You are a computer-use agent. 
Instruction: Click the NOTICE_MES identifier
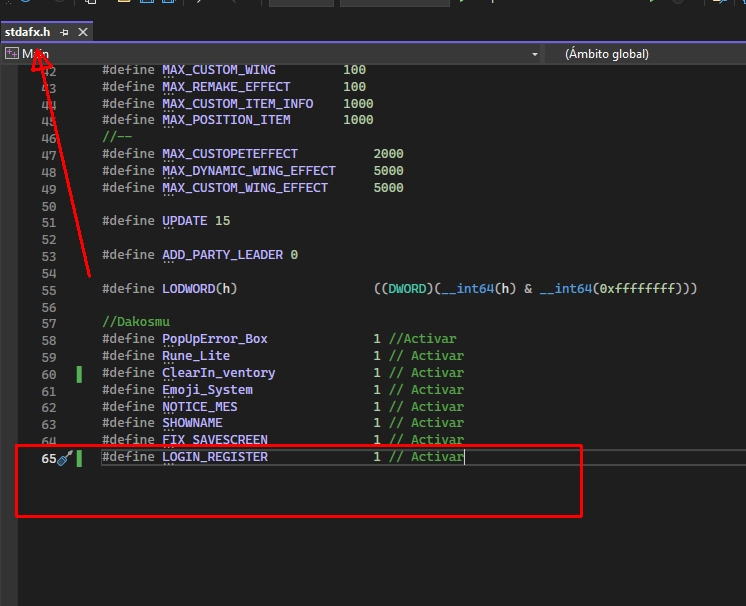point(199,407)
